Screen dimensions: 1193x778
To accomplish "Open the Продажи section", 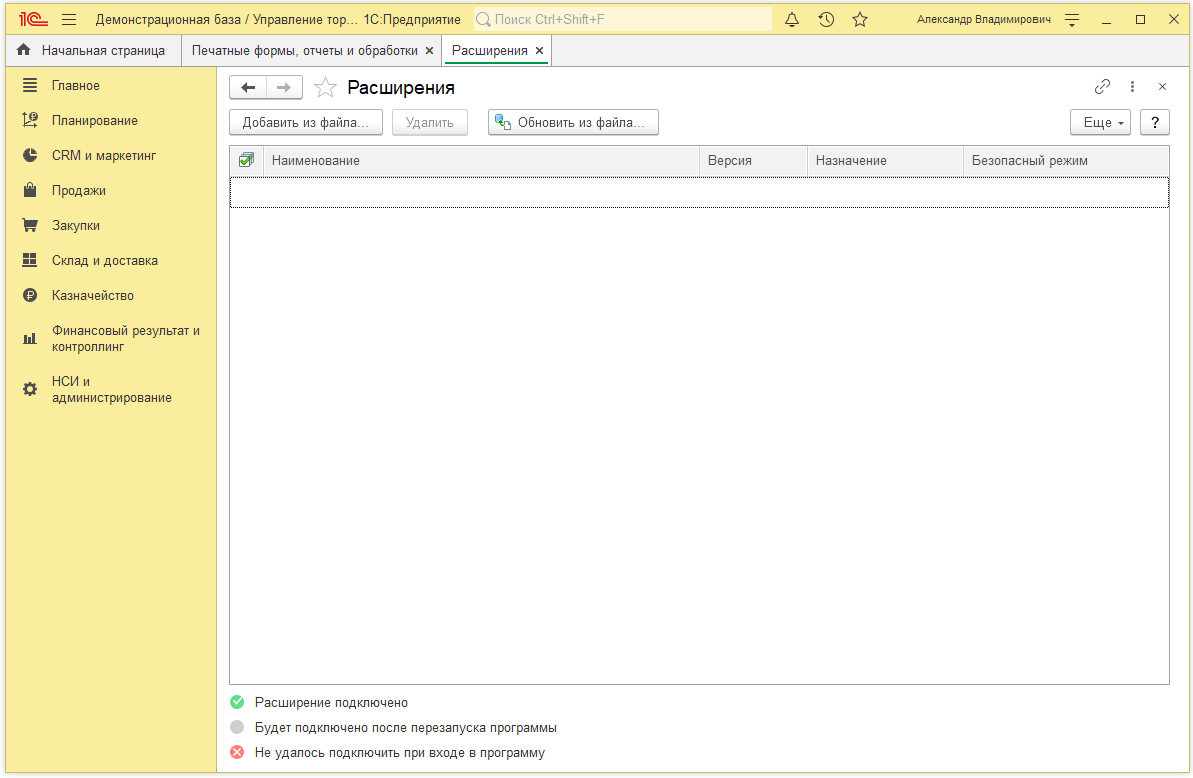I will (79, 190).
